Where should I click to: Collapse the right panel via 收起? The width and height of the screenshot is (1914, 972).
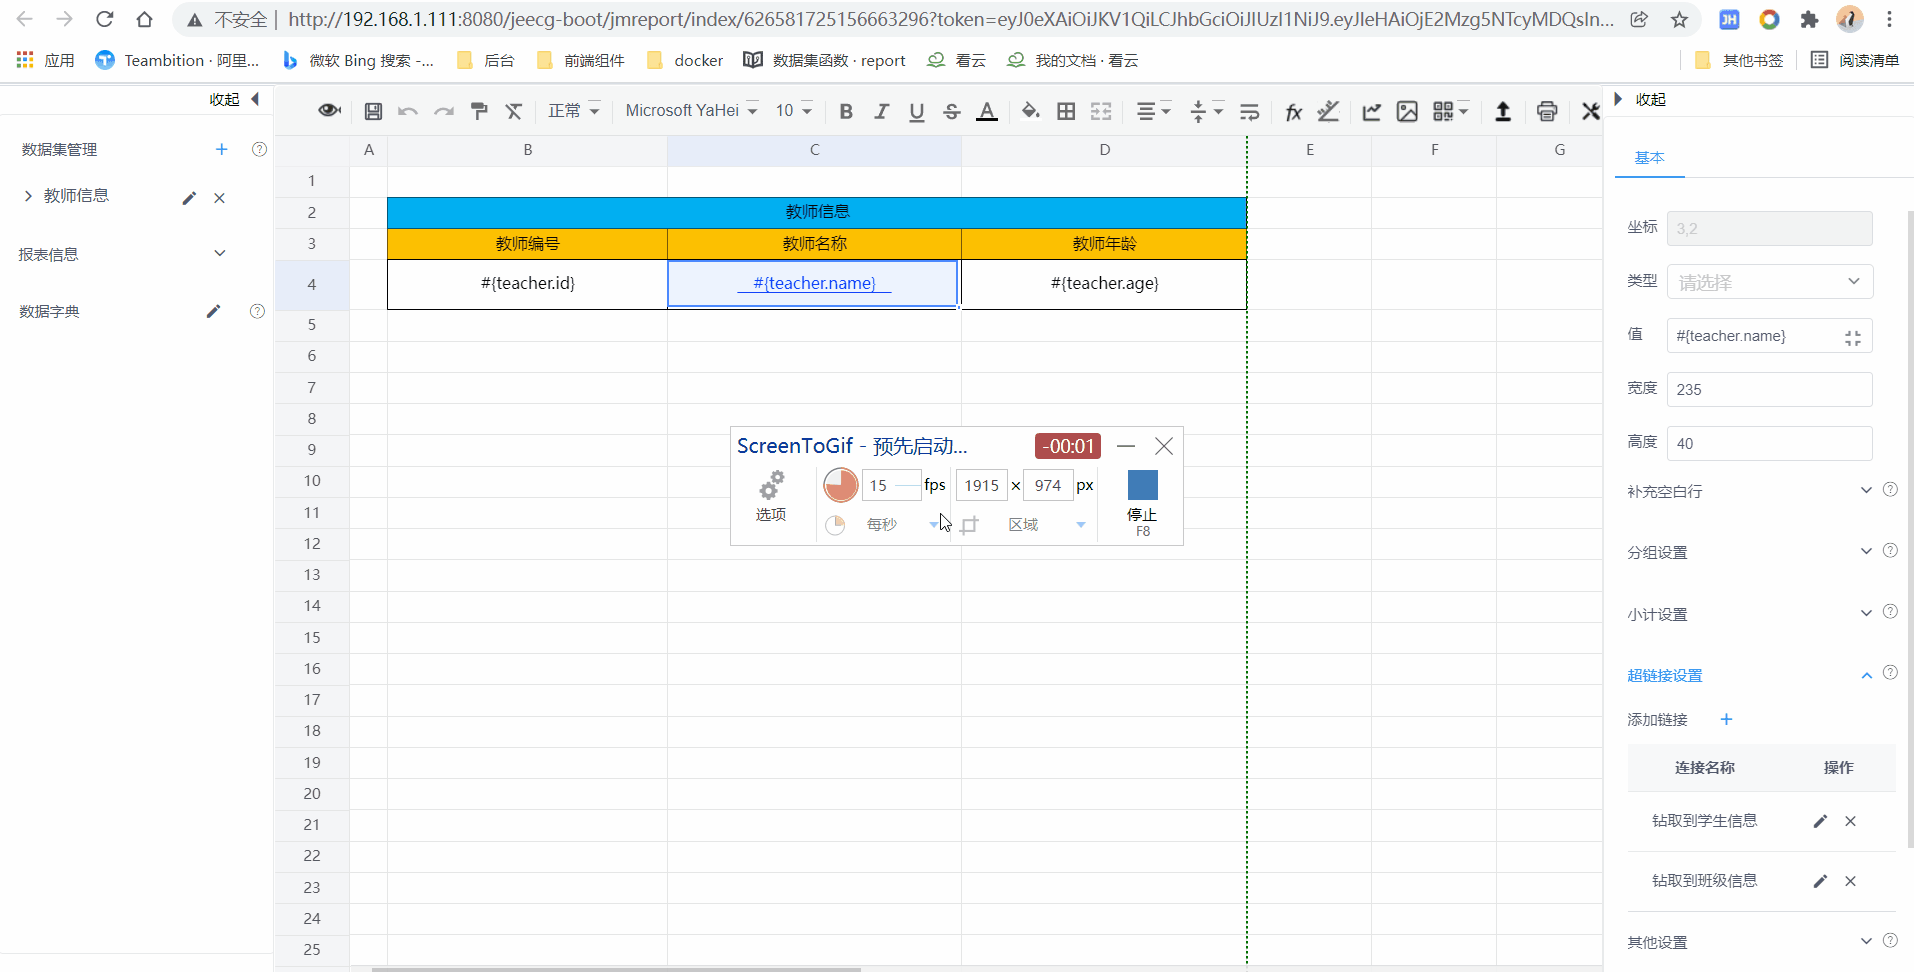(1640, 99)
